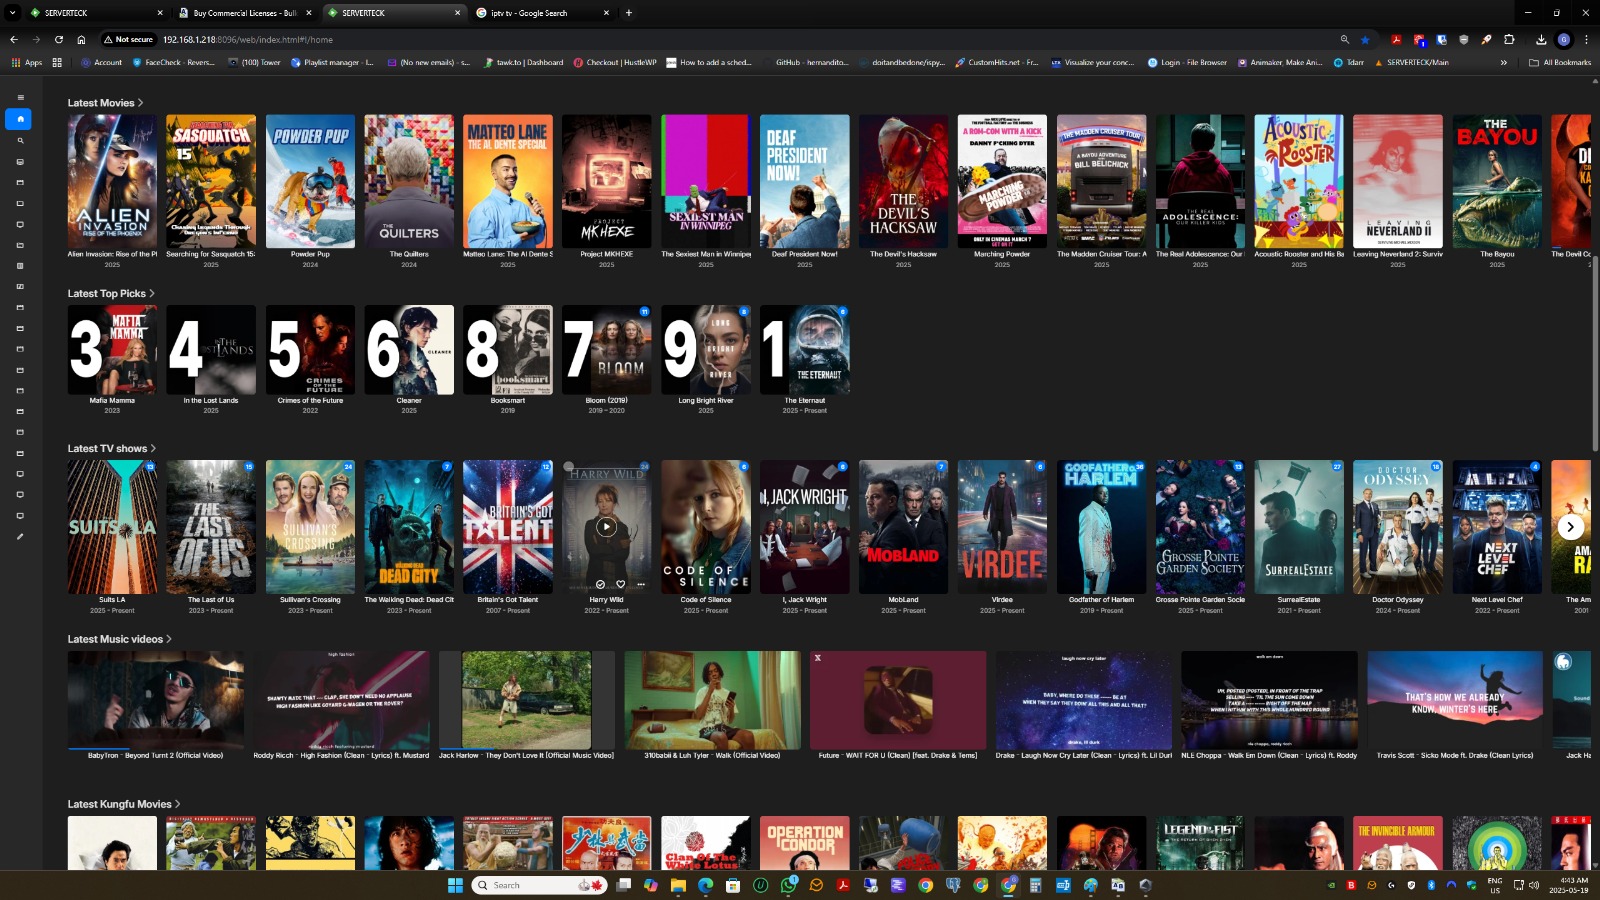Click the browser back arrow
This screenshot has width=1600, height=900.
(14, 39)
